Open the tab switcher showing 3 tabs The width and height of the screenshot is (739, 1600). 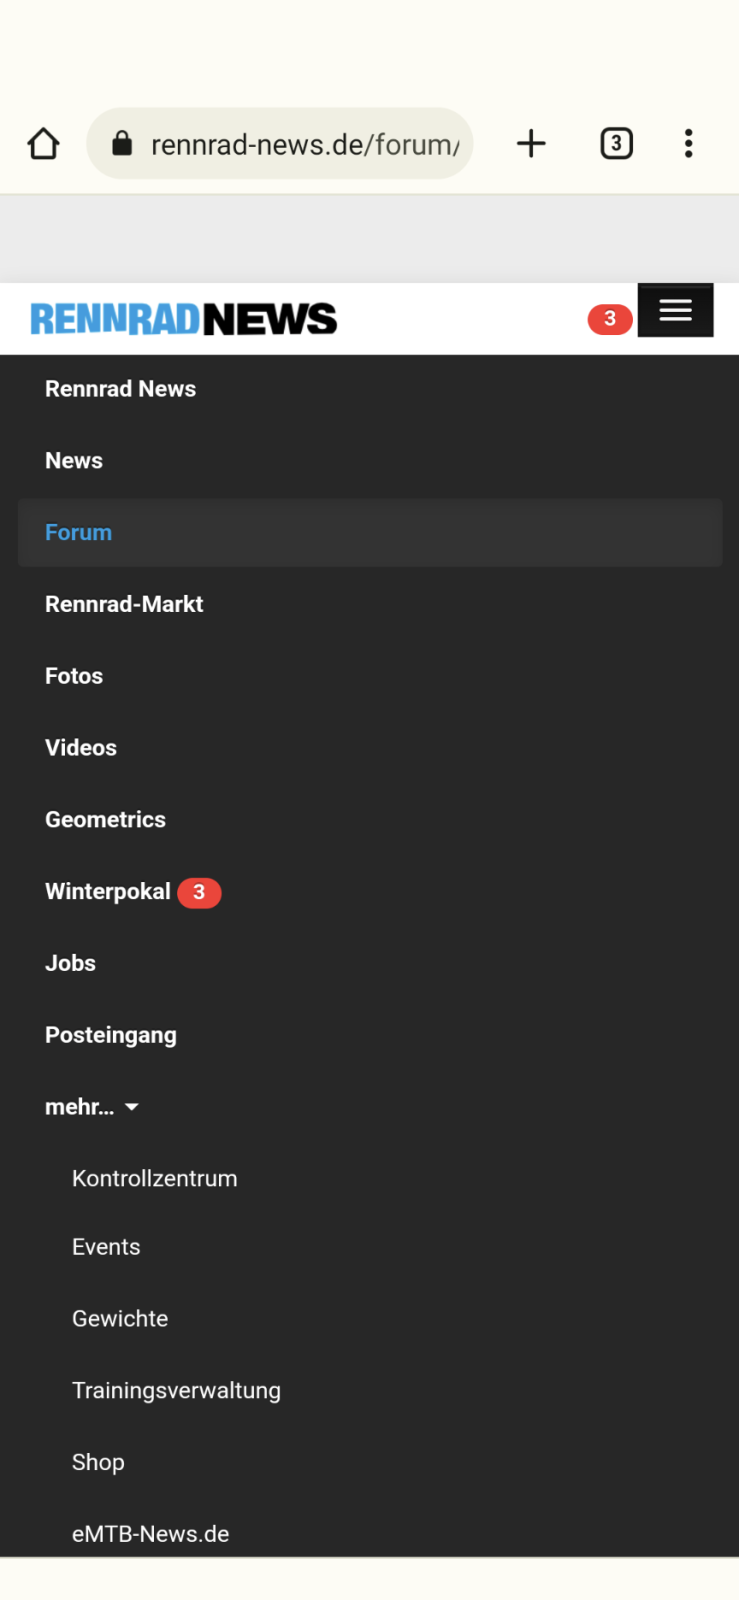[616, 144]
